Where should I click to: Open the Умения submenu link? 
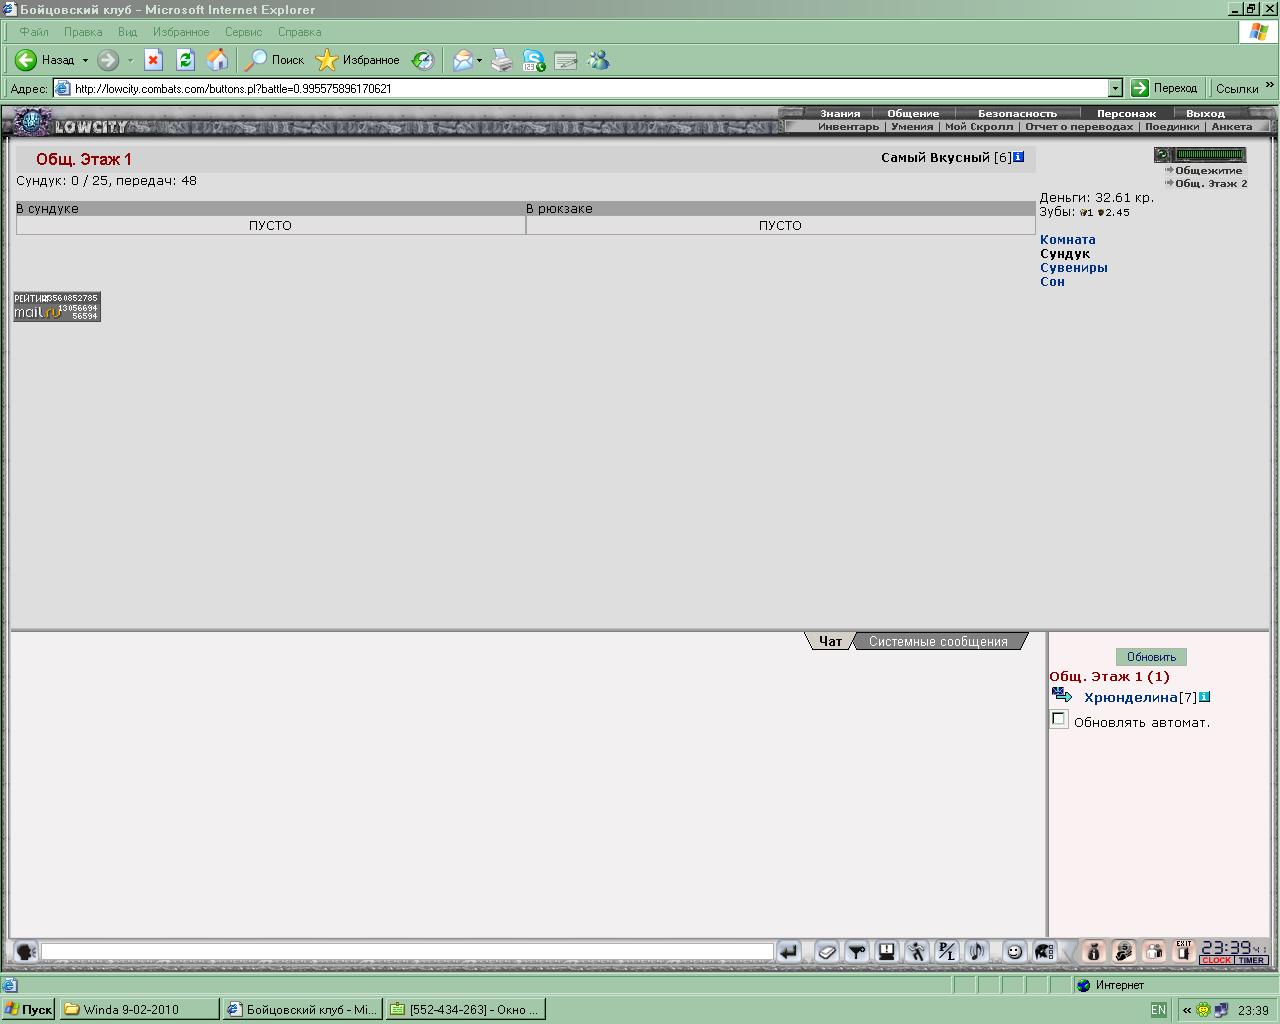coord(912,127)
